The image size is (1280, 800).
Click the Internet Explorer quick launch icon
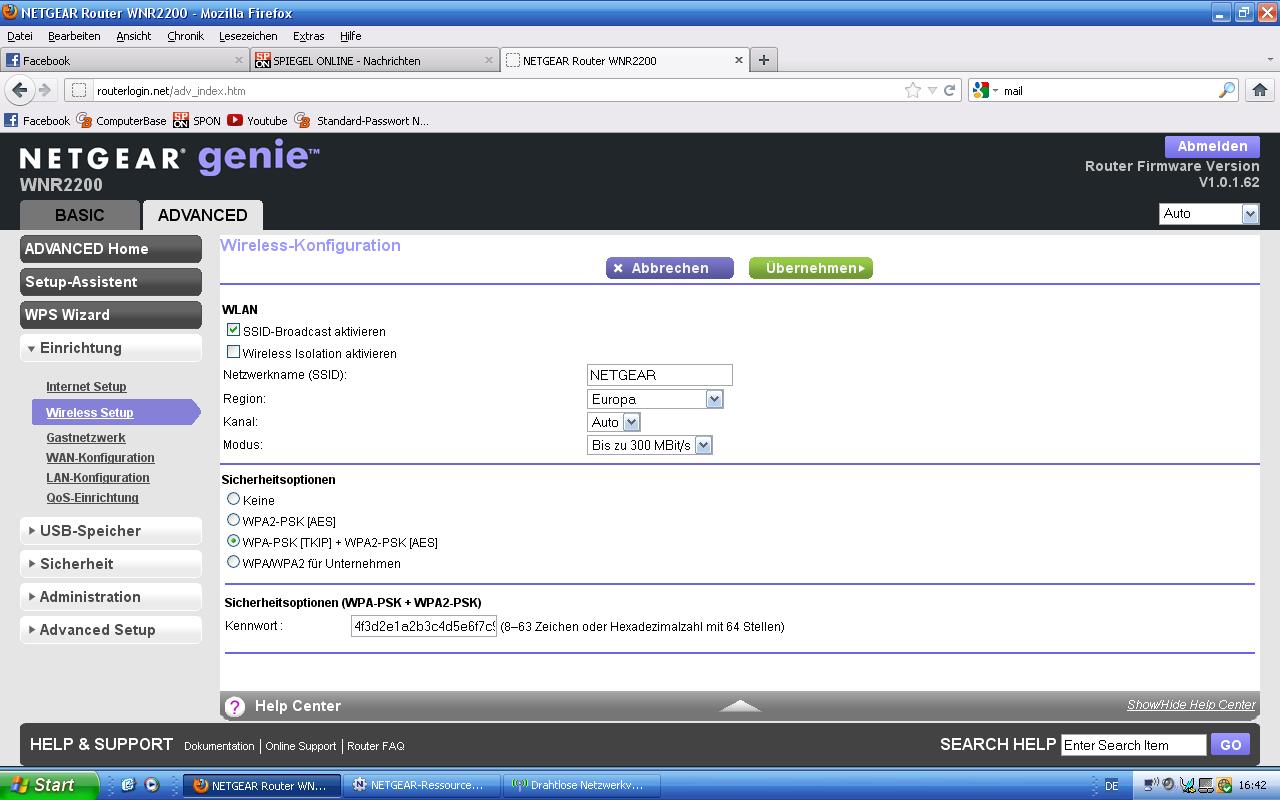click(x=127, y=785)
